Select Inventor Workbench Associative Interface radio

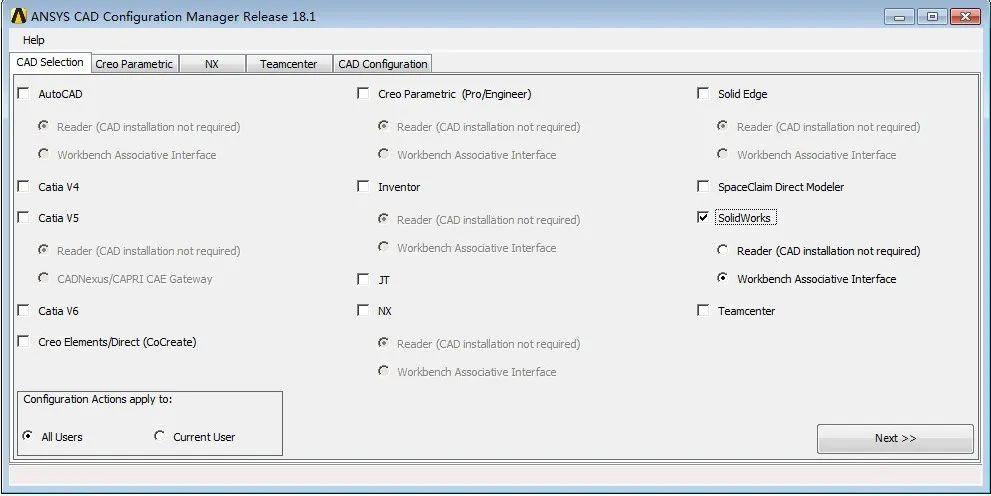(383, 246)
